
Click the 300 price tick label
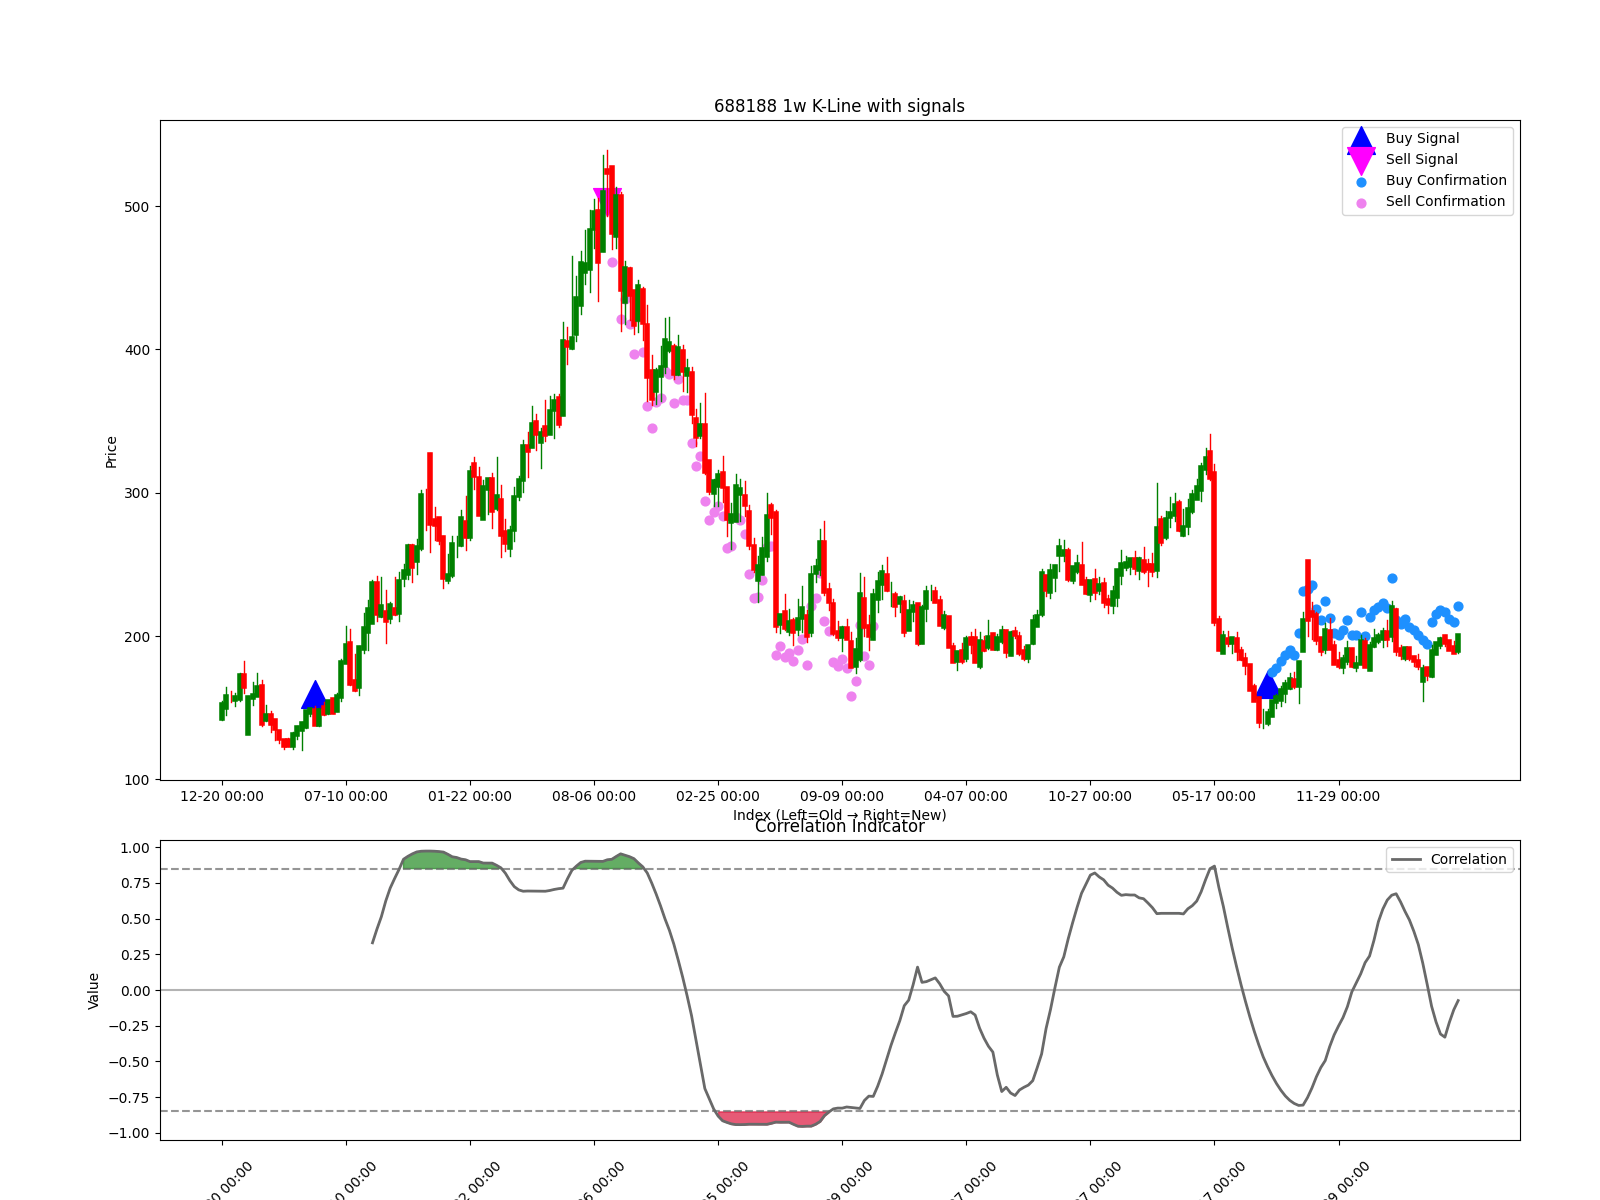point(137,493)
